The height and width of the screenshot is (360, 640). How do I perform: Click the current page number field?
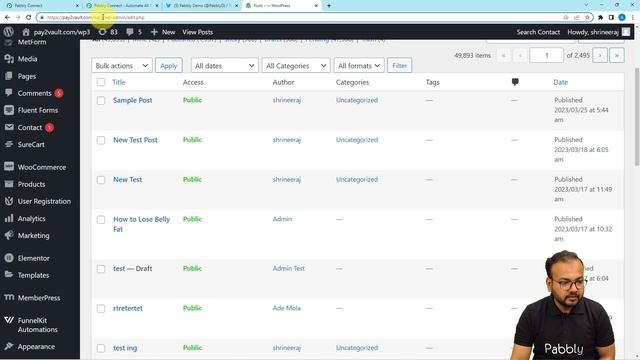[x=547, y=55]
